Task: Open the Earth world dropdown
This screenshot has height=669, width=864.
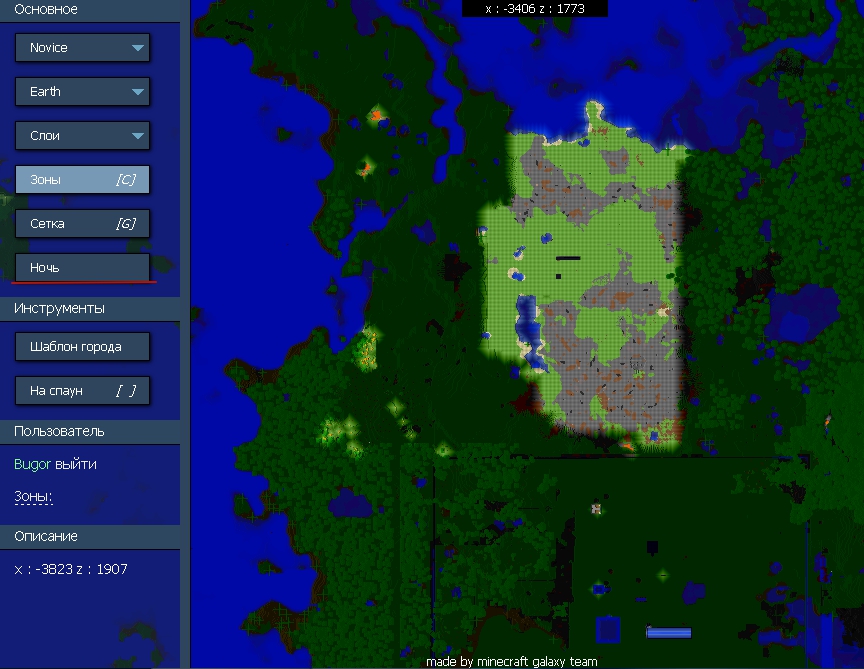Action: 82,91
